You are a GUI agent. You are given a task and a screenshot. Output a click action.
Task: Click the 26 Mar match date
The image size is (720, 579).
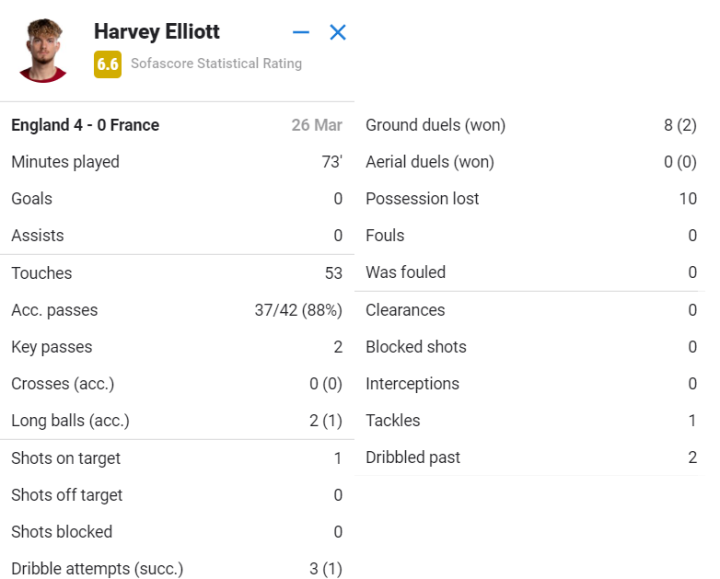316,125
